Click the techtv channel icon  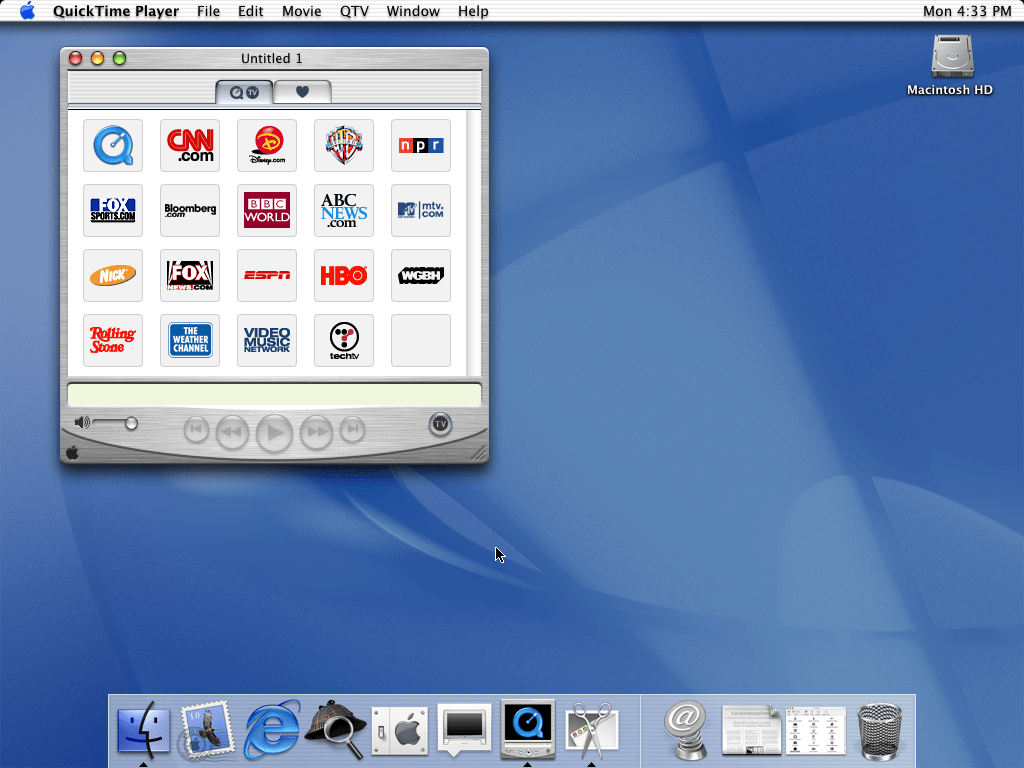click(x=344, y=341)
